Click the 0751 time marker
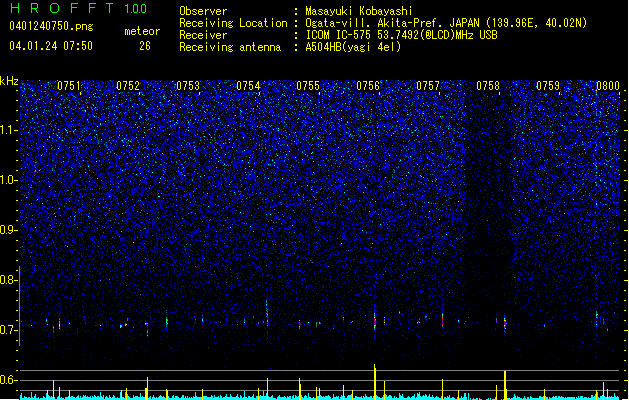 [x=69, y=85]
